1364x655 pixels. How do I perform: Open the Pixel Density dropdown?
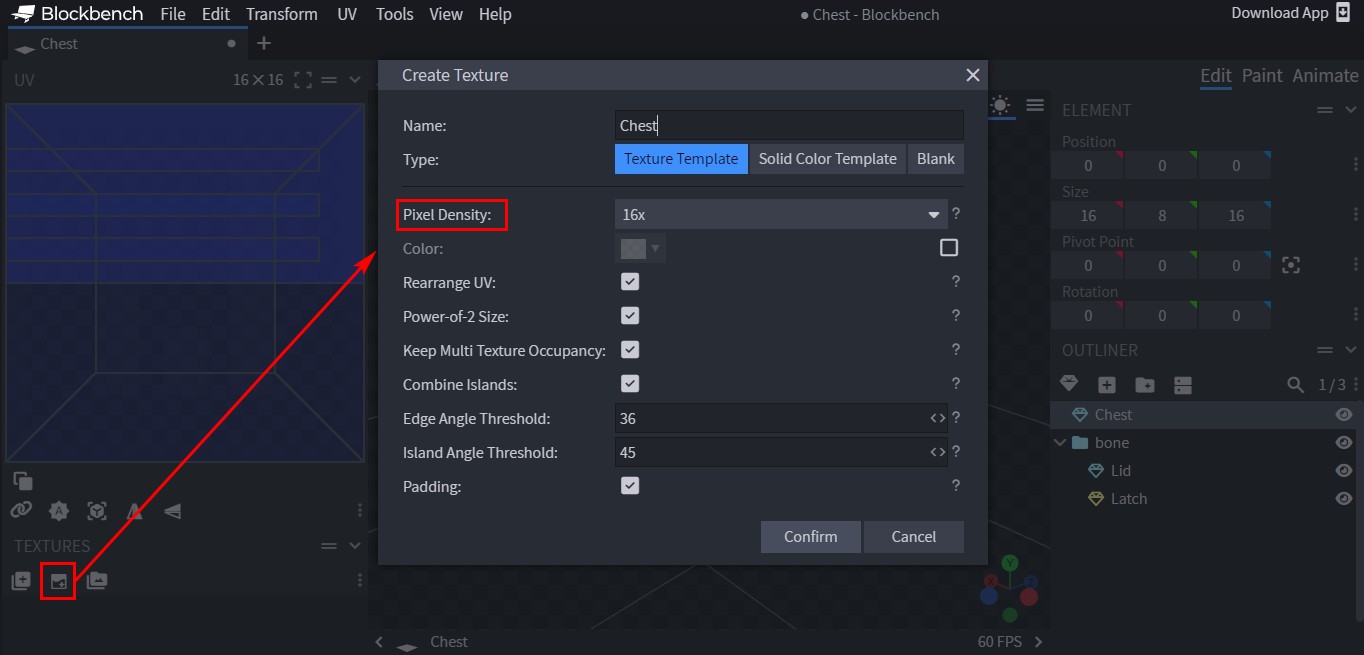click(781, 214)
